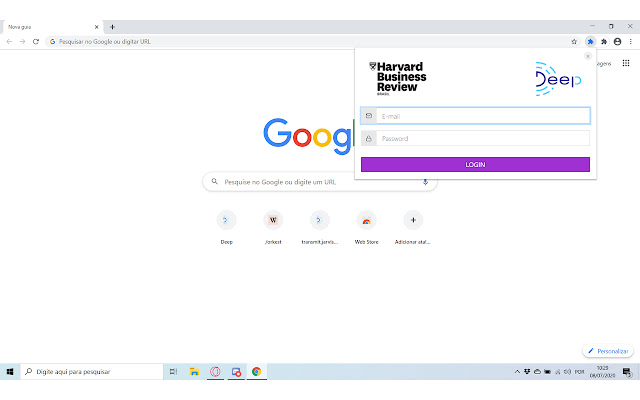This screenshot has width=640, height=400.
Task: Click the lock icon beside Password
Action: point(369,138)
